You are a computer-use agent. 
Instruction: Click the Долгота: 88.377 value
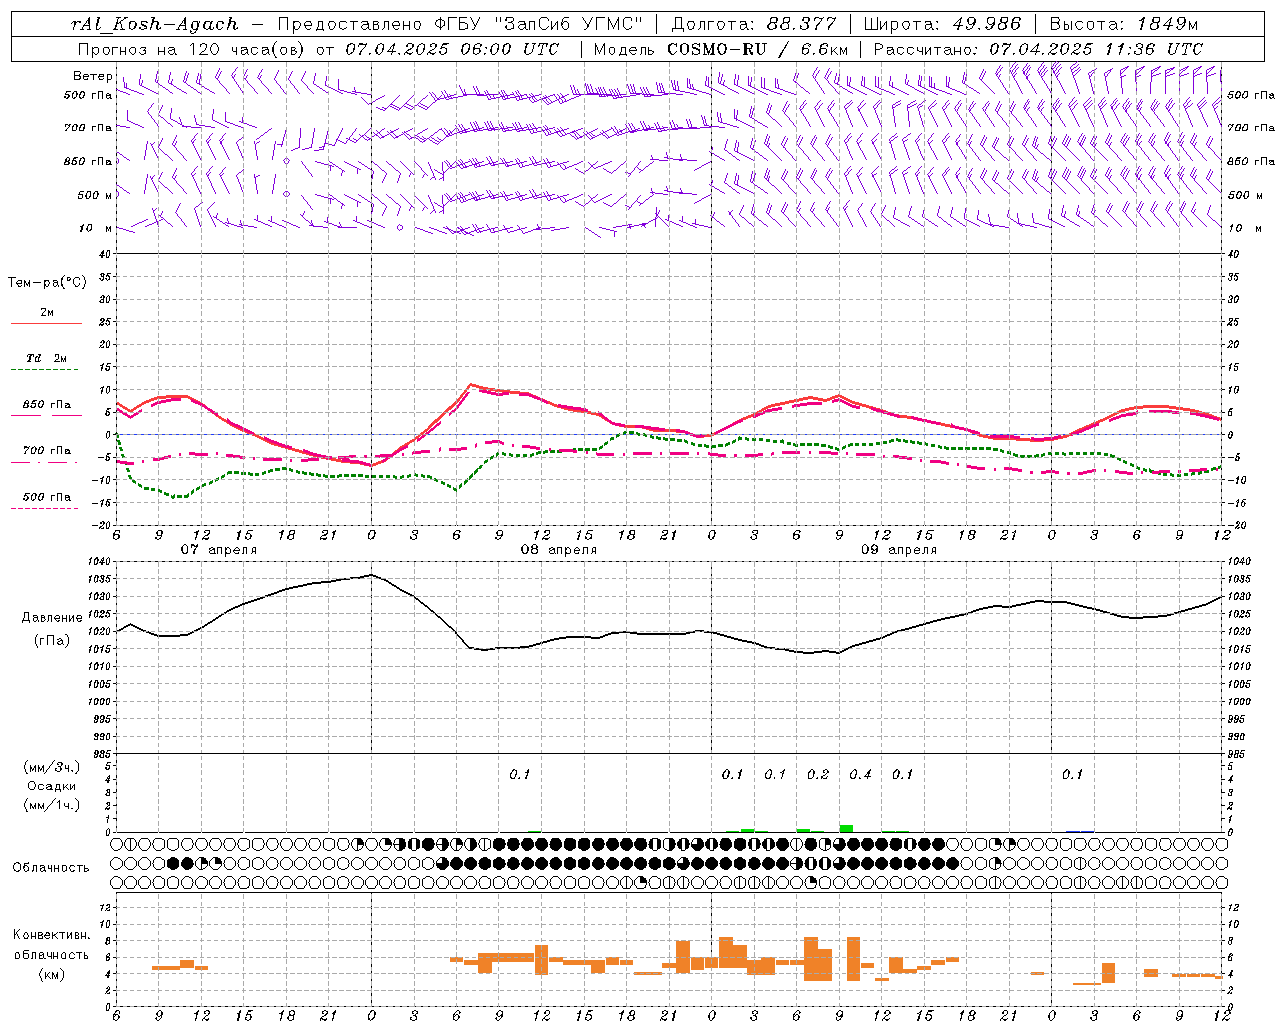(754, 24)
